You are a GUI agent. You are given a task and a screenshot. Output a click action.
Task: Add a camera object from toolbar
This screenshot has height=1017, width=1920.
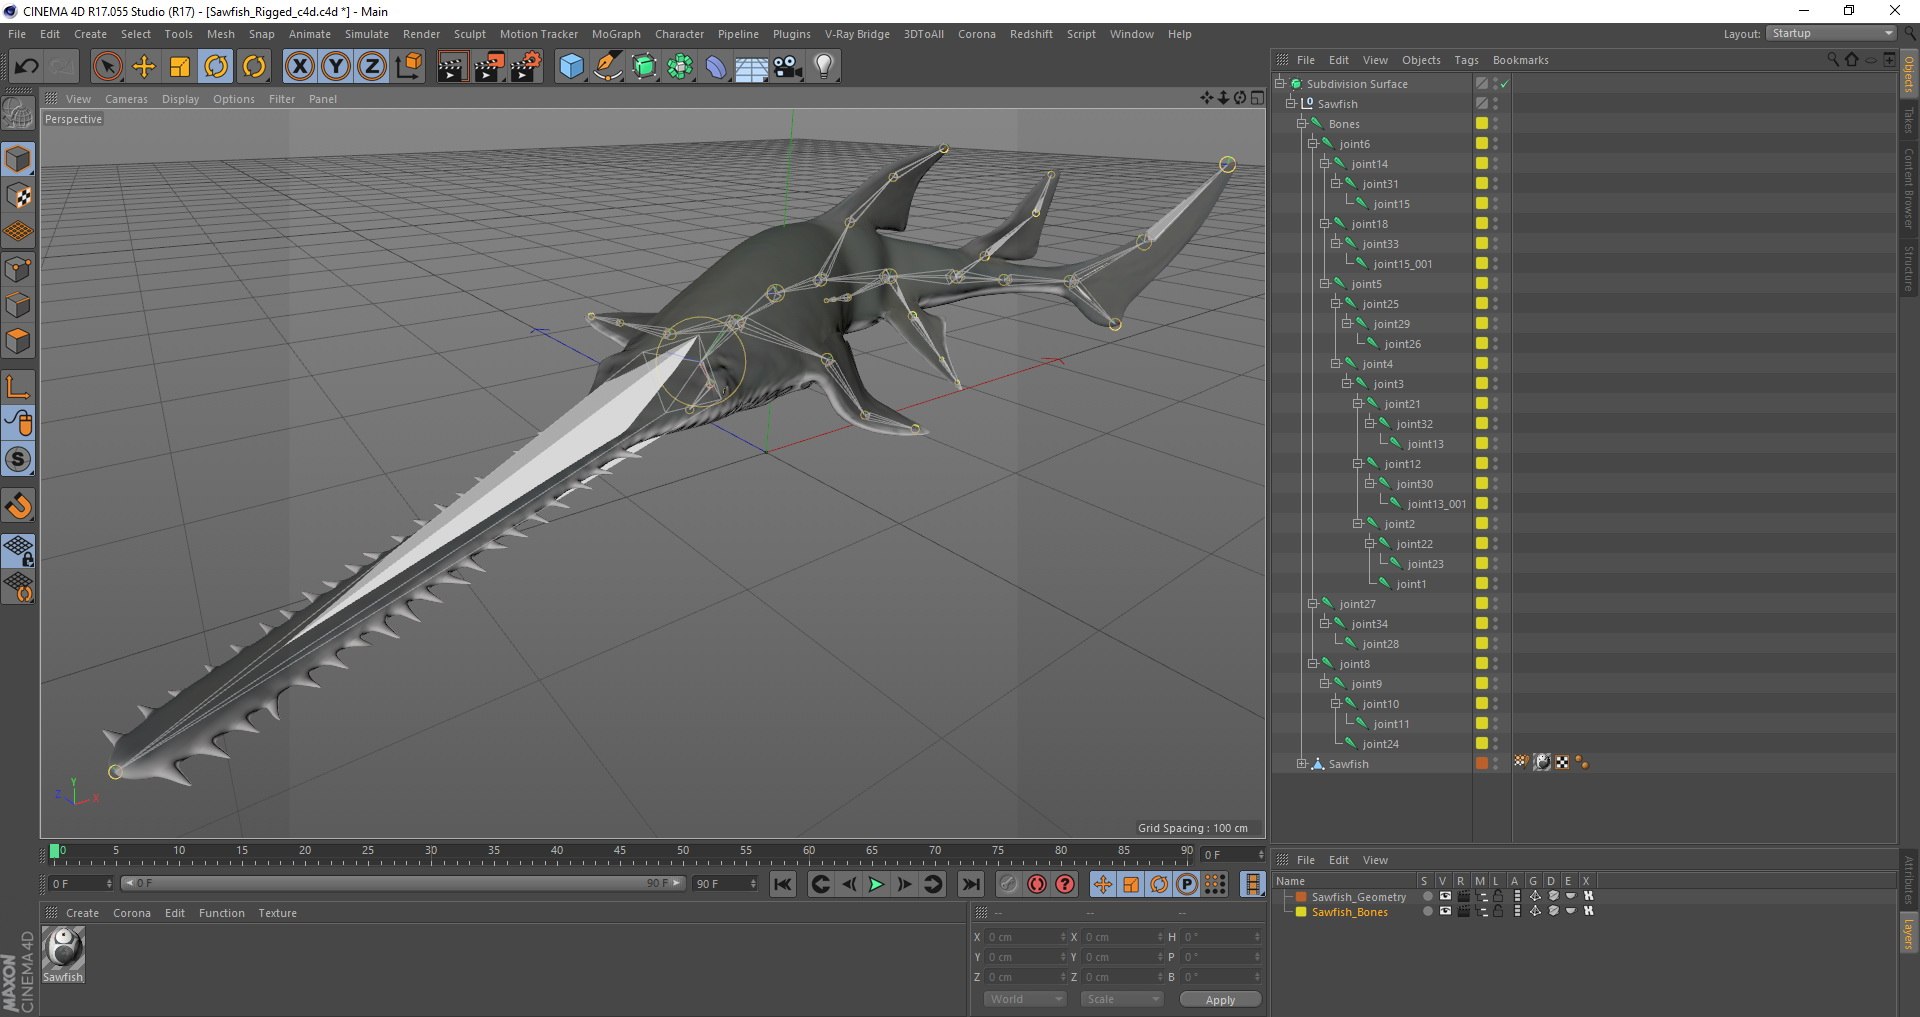(x=787, y=67)
